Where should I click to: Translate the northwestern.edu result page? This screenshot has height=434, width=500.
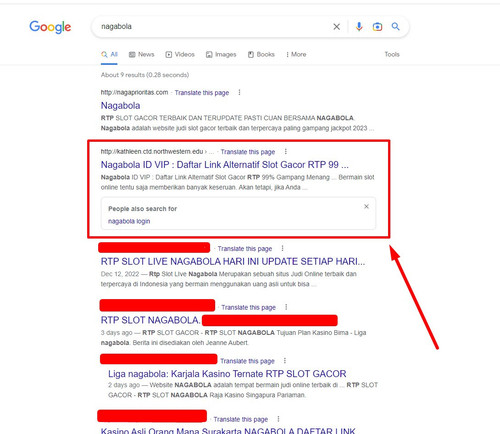click(248, 152)
